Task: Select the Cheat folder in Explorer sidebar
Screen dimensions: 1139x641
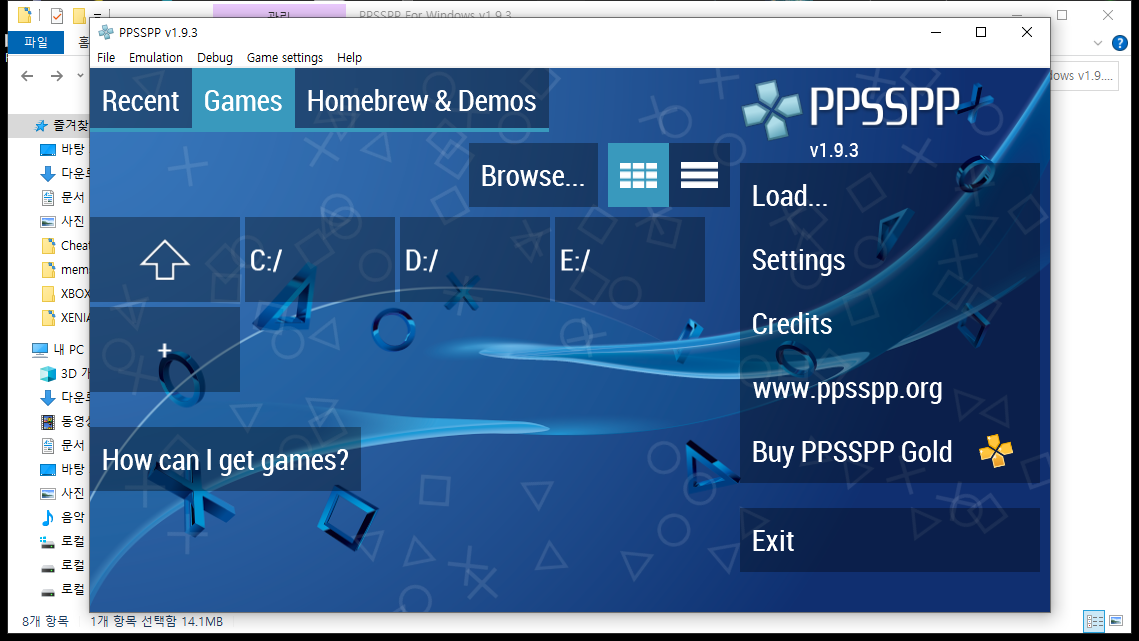Action: 65,246
